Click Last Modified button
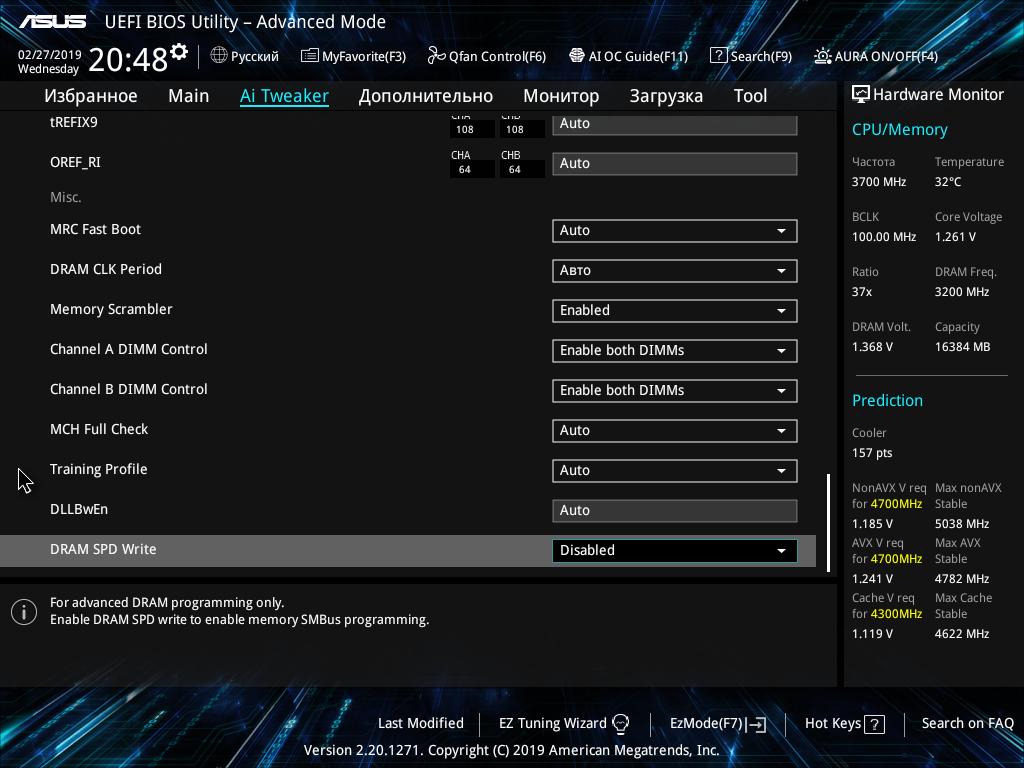The height and width of the screenshot is (768, 1024). (421, 724)
